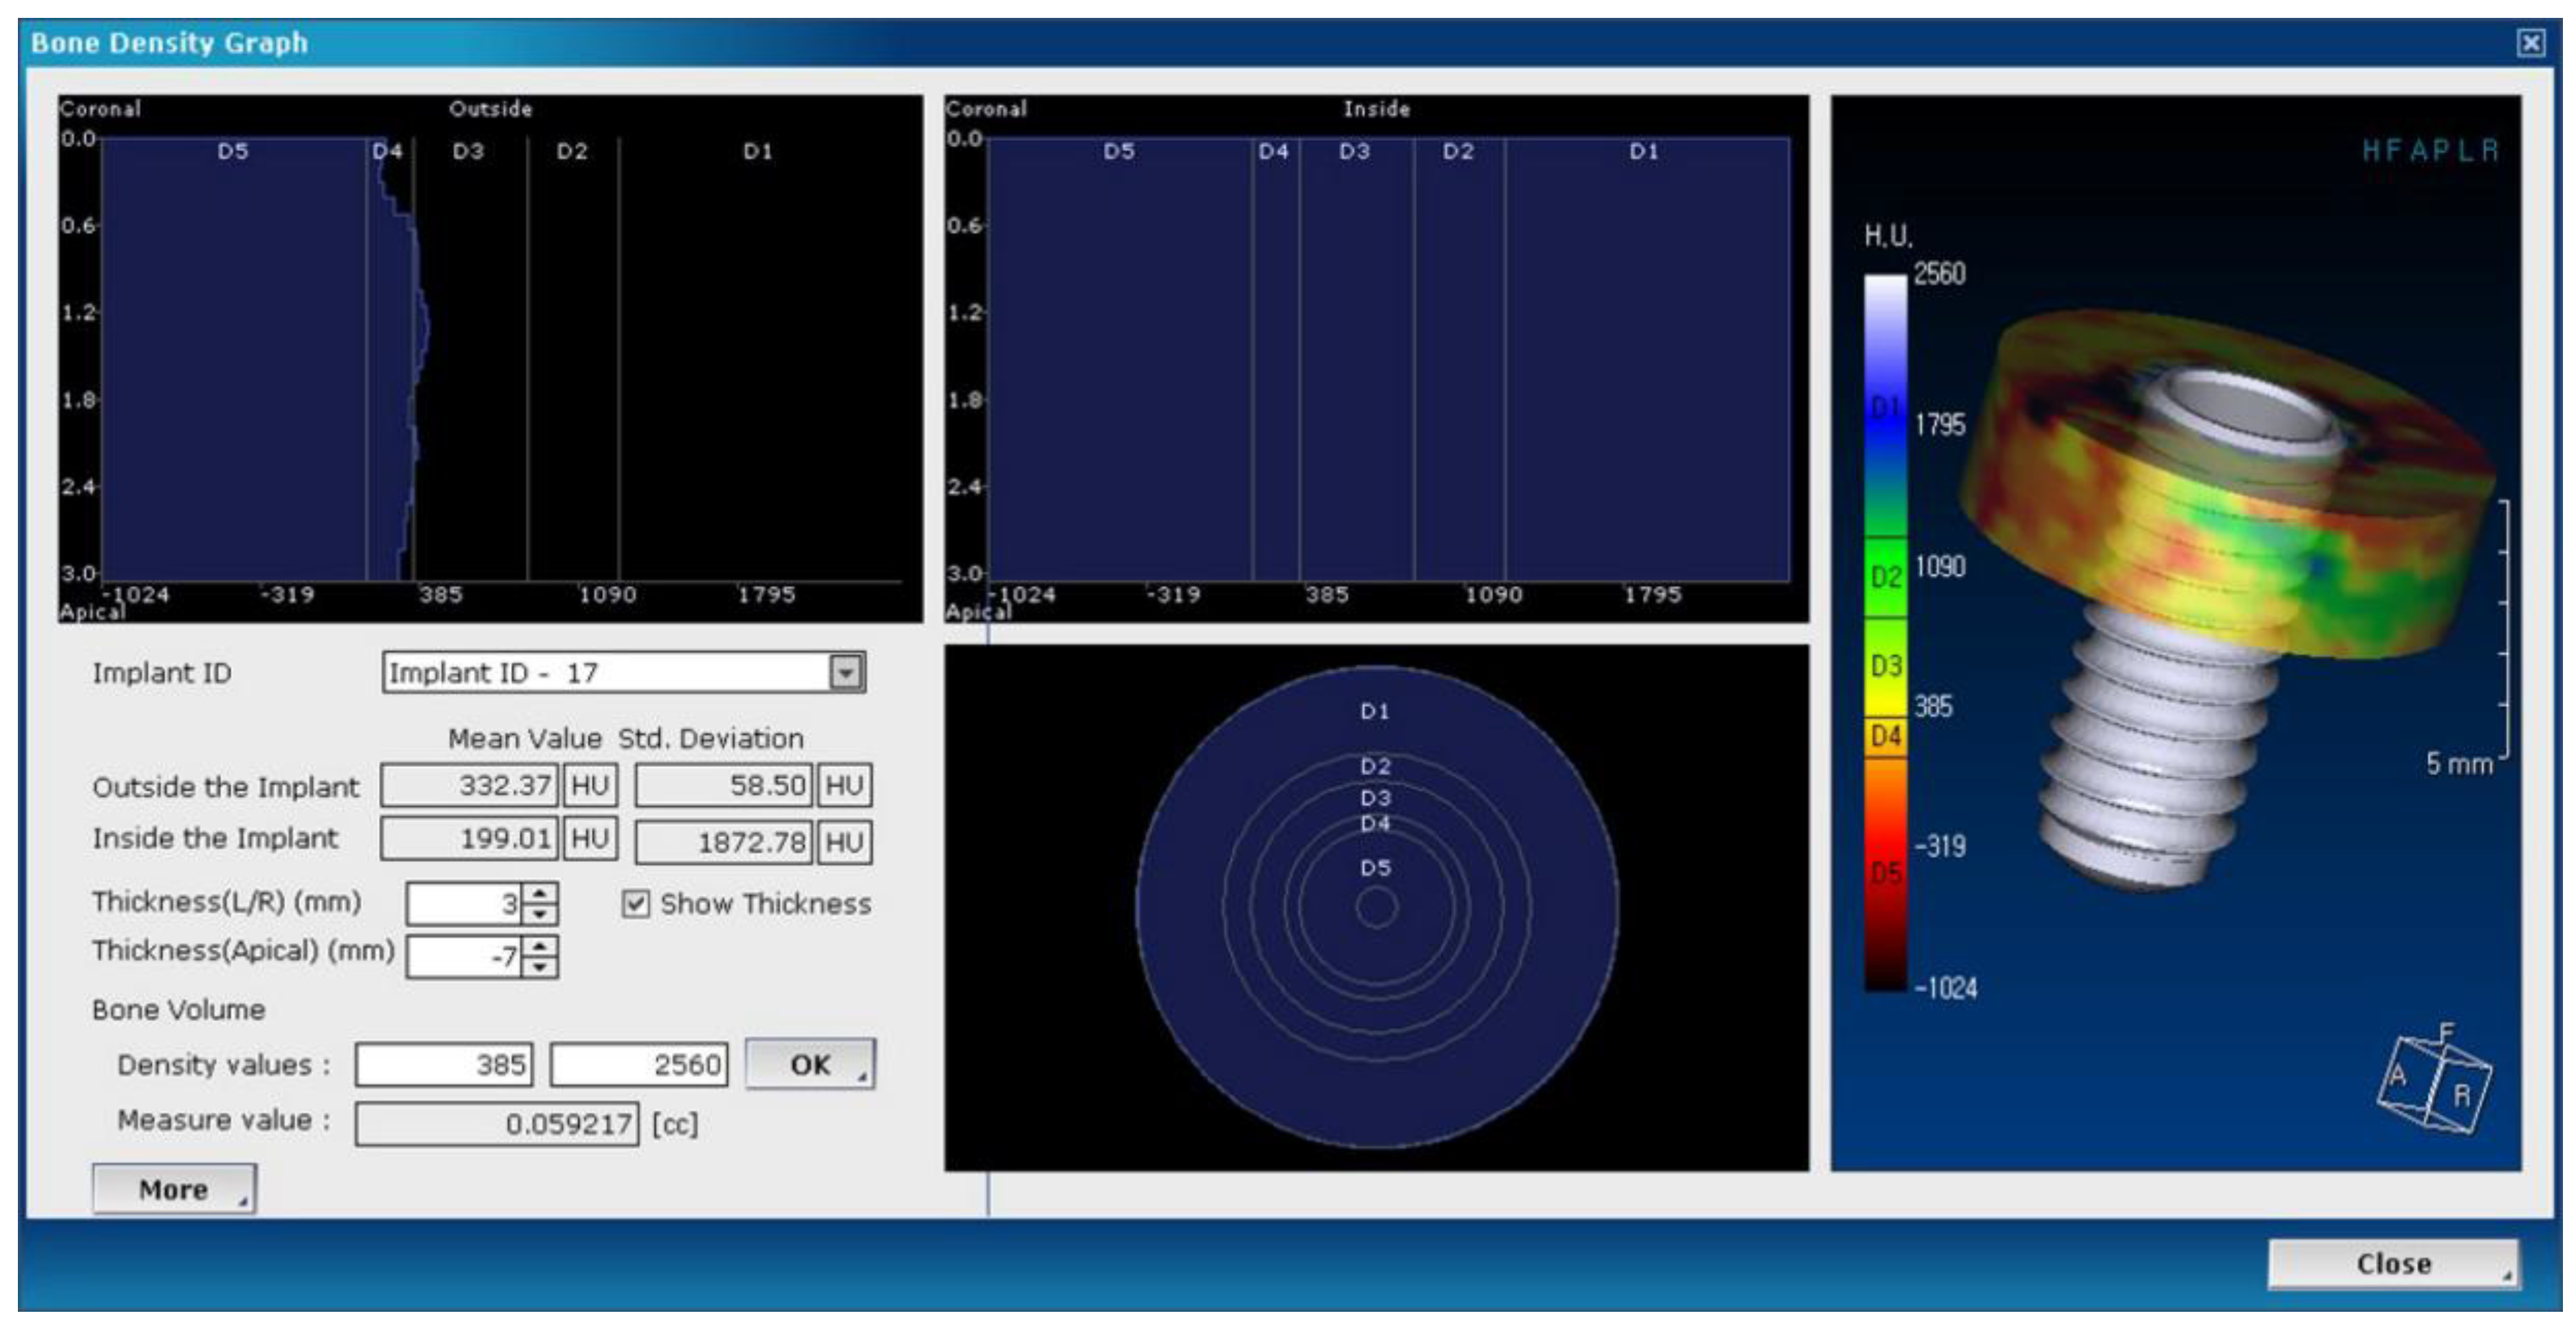Expand options with the More button

tap(174, 1189)
